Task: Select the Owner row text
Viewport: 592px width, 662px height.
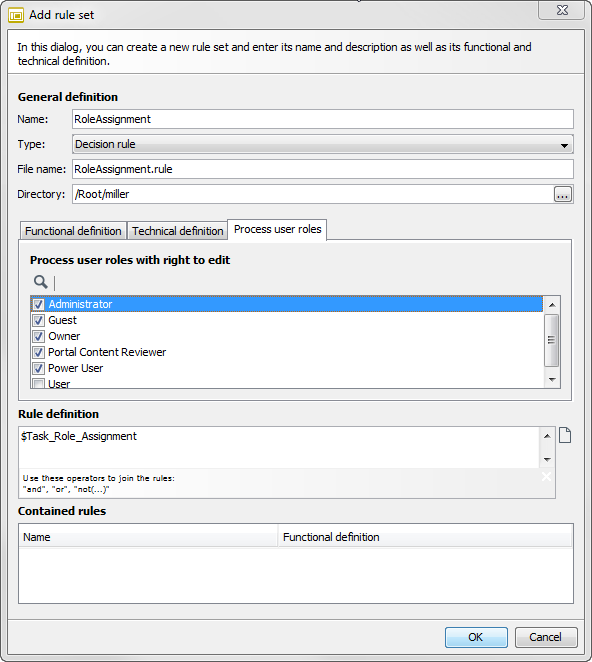Action: tap(64, 336)
